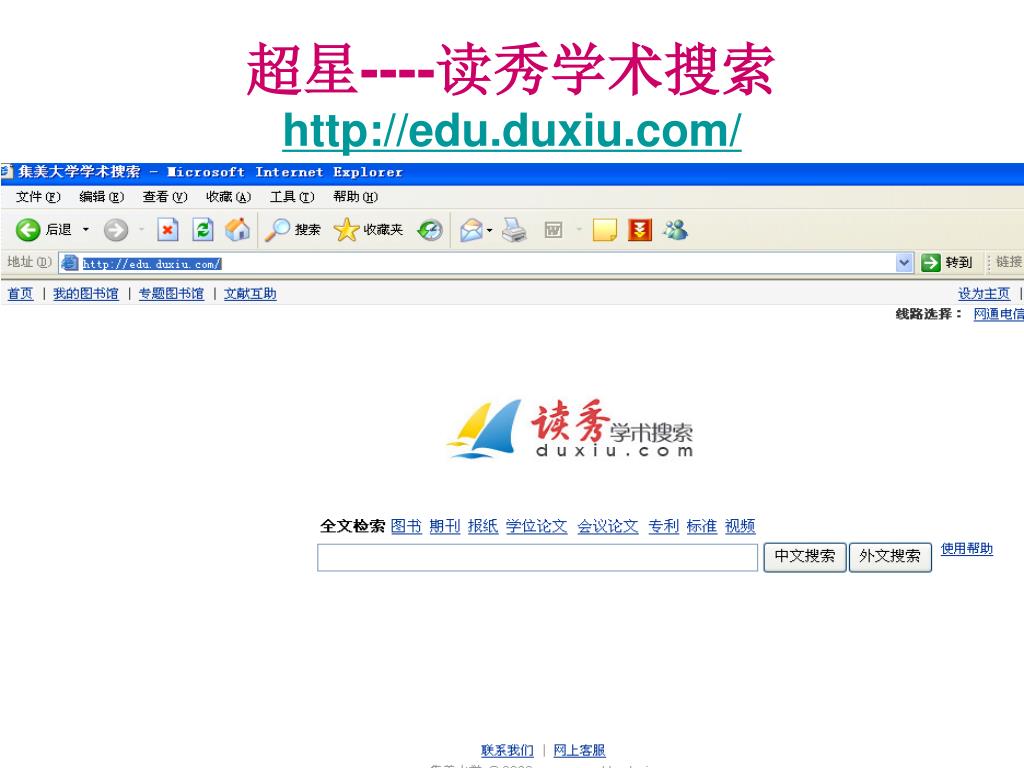Open 使用帮助 link
Screen dimensions: 1024x768
tap(967, 549)
